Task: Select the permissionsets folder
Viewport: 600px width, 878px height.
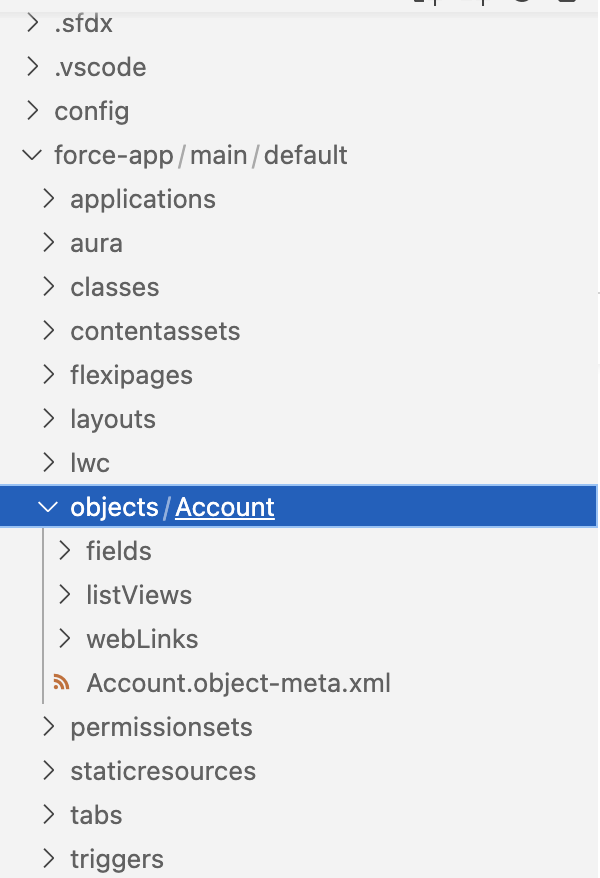Action: (161, 727)
